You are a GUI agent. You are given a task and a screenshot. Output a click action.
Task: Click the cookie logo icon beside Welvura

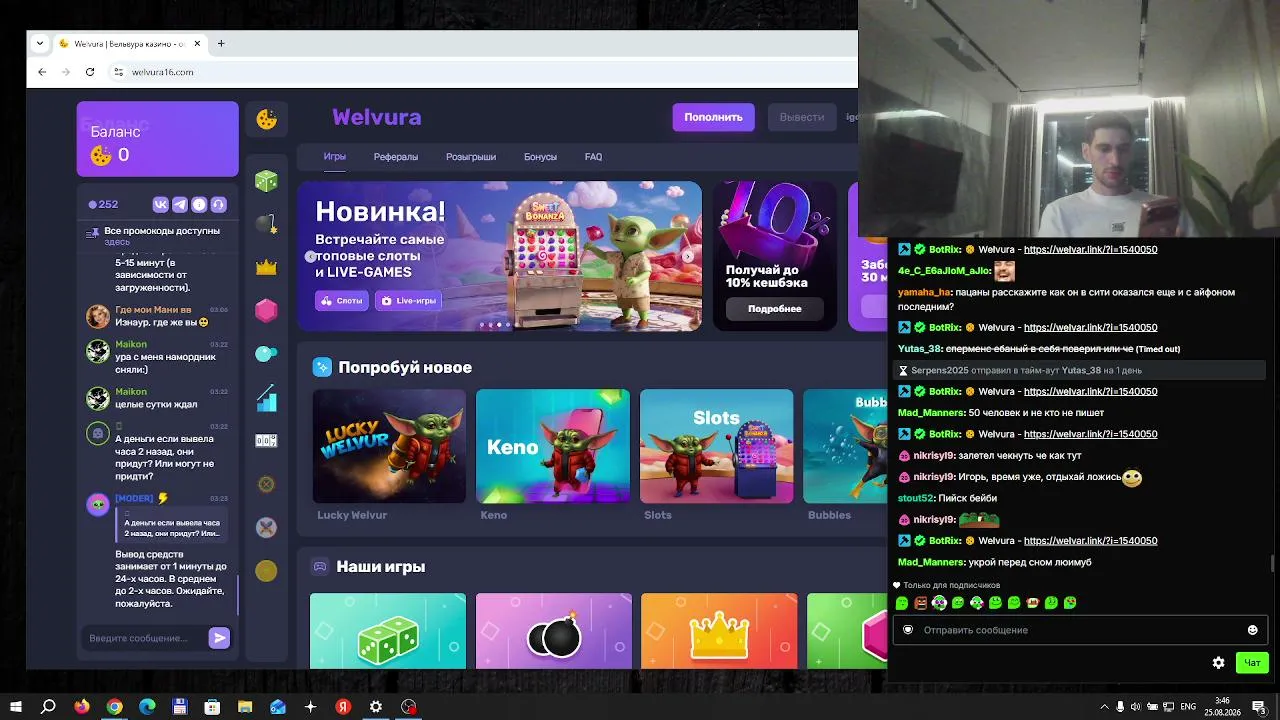[x=266, y=119]
